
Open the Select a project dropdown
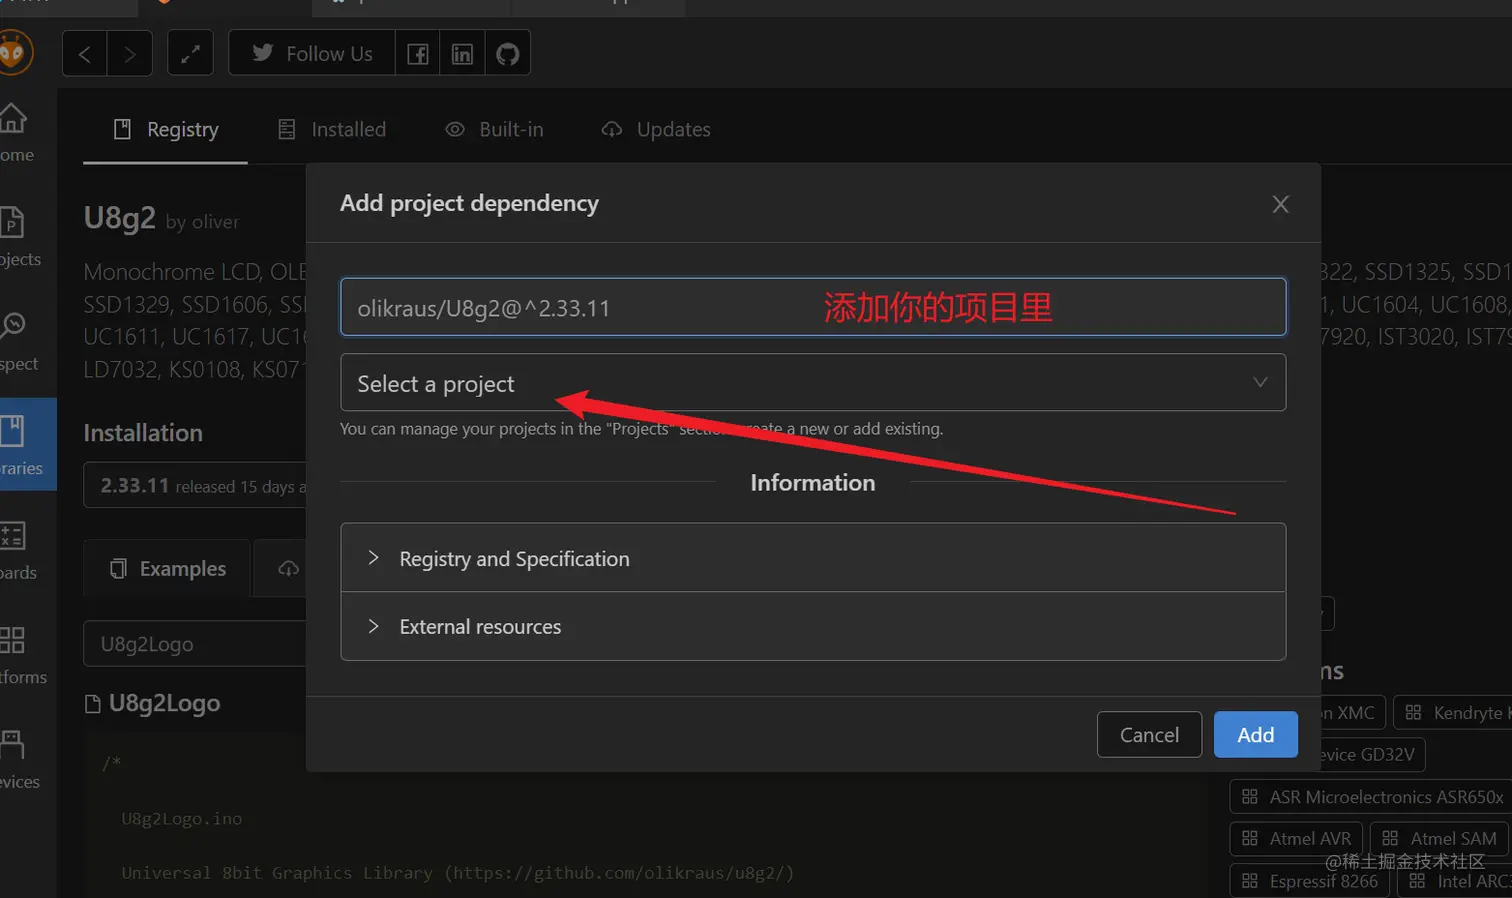pyautogui.click(x=813, y=383)
